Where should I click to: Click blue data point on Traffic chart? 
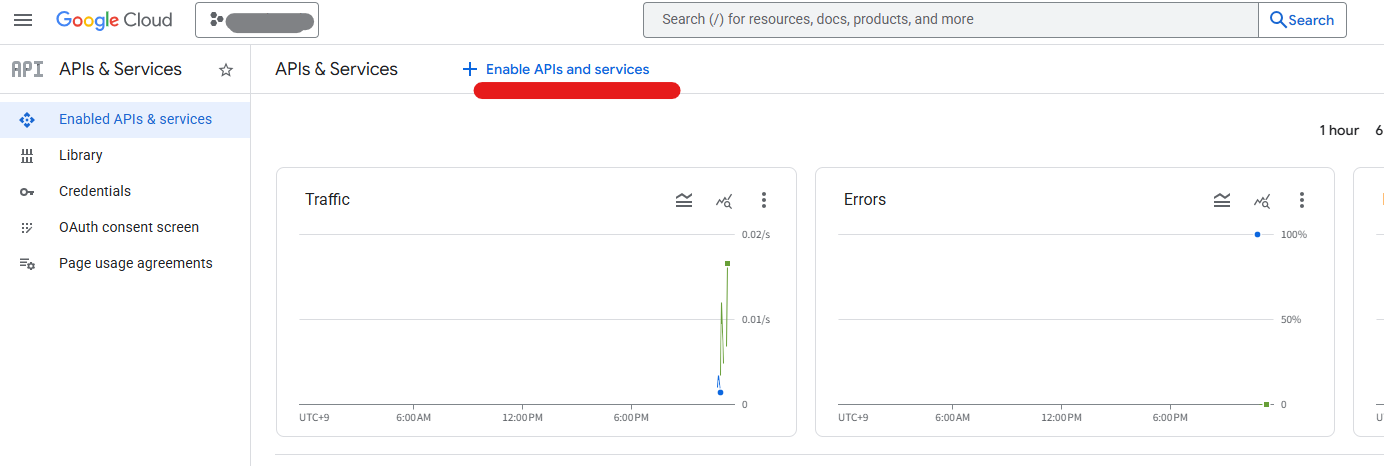[720, 392]
